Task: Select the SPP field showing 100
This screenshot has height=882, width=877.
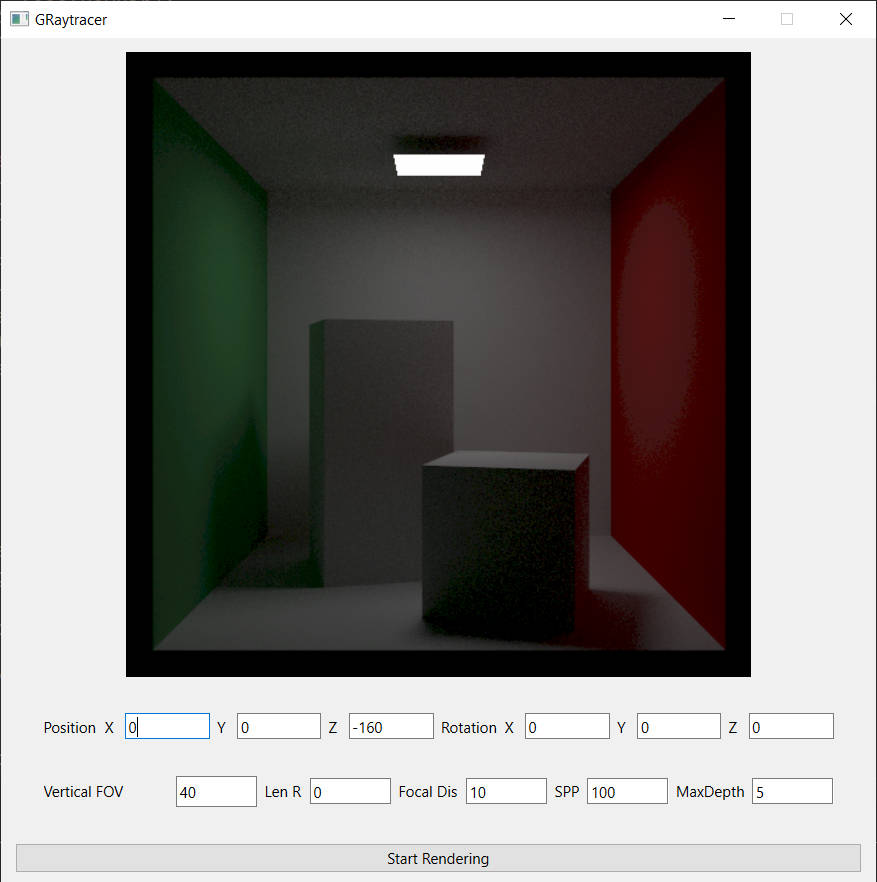Action: [x=627, y=792]
